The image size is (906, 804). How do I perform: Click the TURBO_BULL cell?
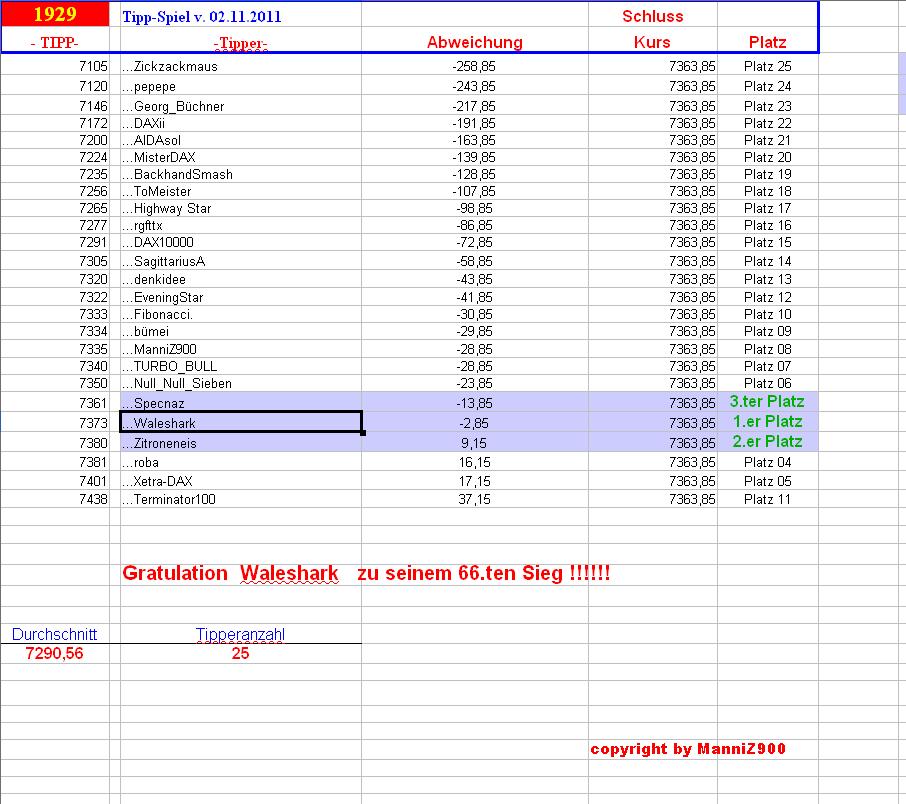click(x=240, y=366)
